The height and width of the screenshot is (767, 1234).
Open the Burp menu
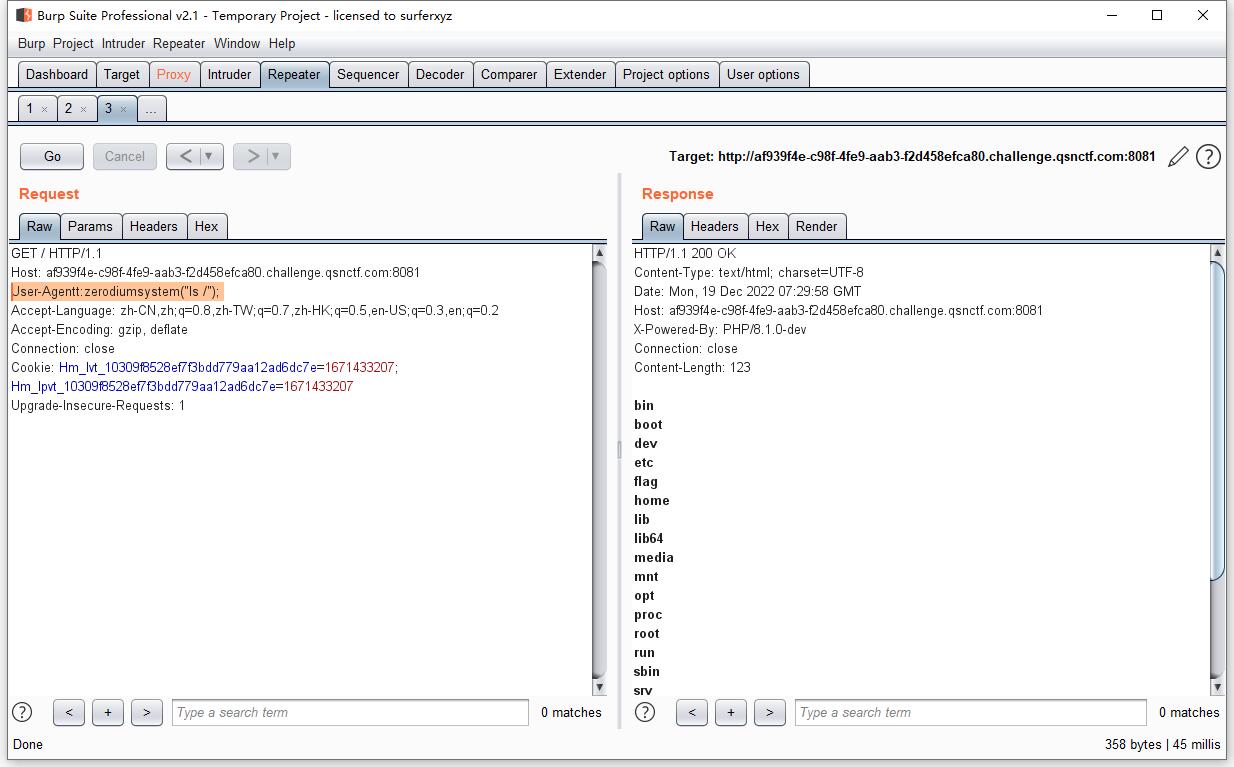(31, 43)
